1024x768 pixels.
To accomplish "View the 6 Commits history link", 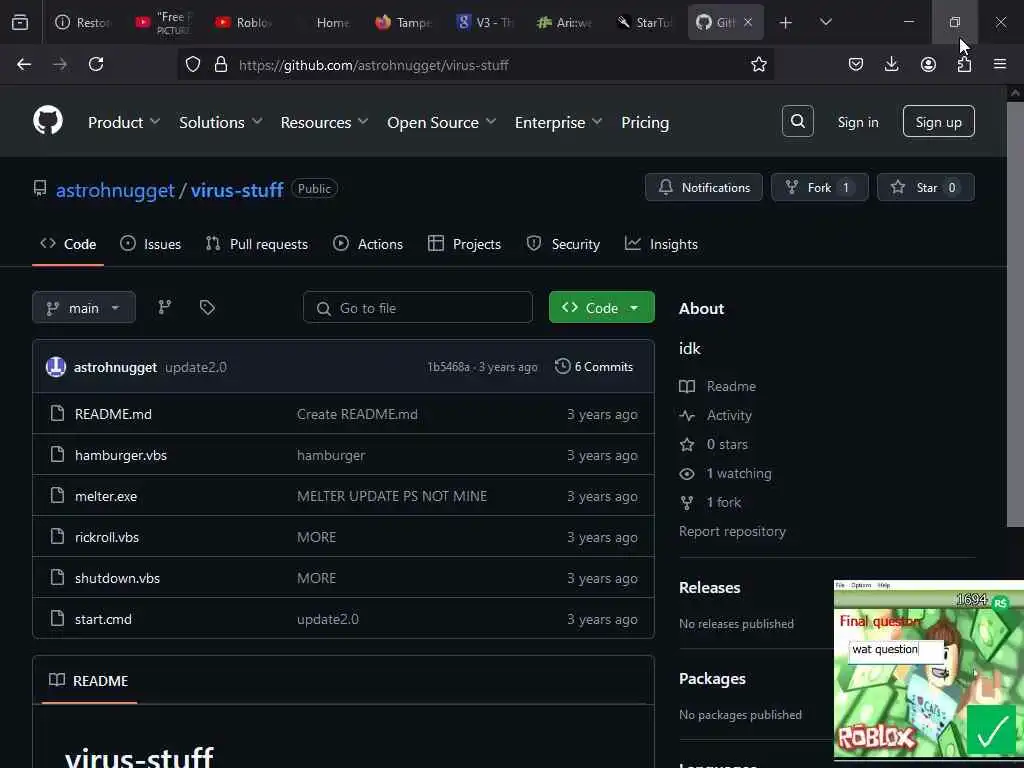I will pyautogui.click(x=594, y=367).
